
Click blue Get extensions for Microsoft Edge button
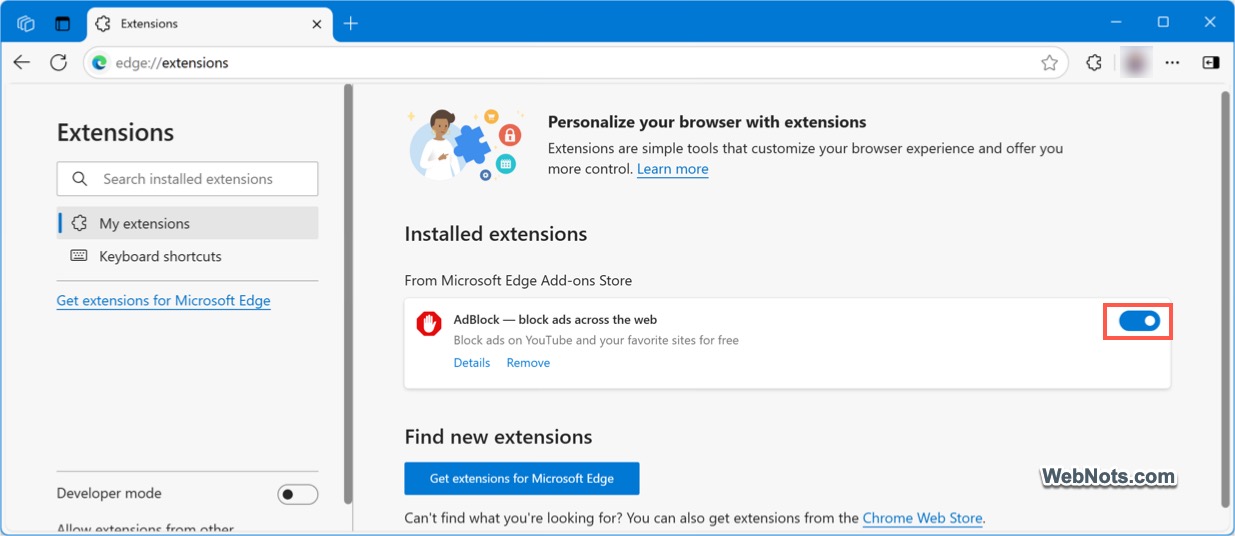pos(522,478)
